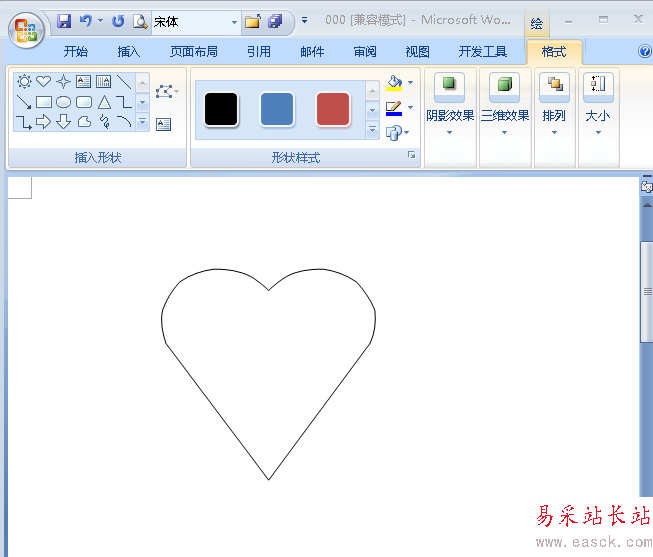Switch to the 引用 tab

(259, 52)
